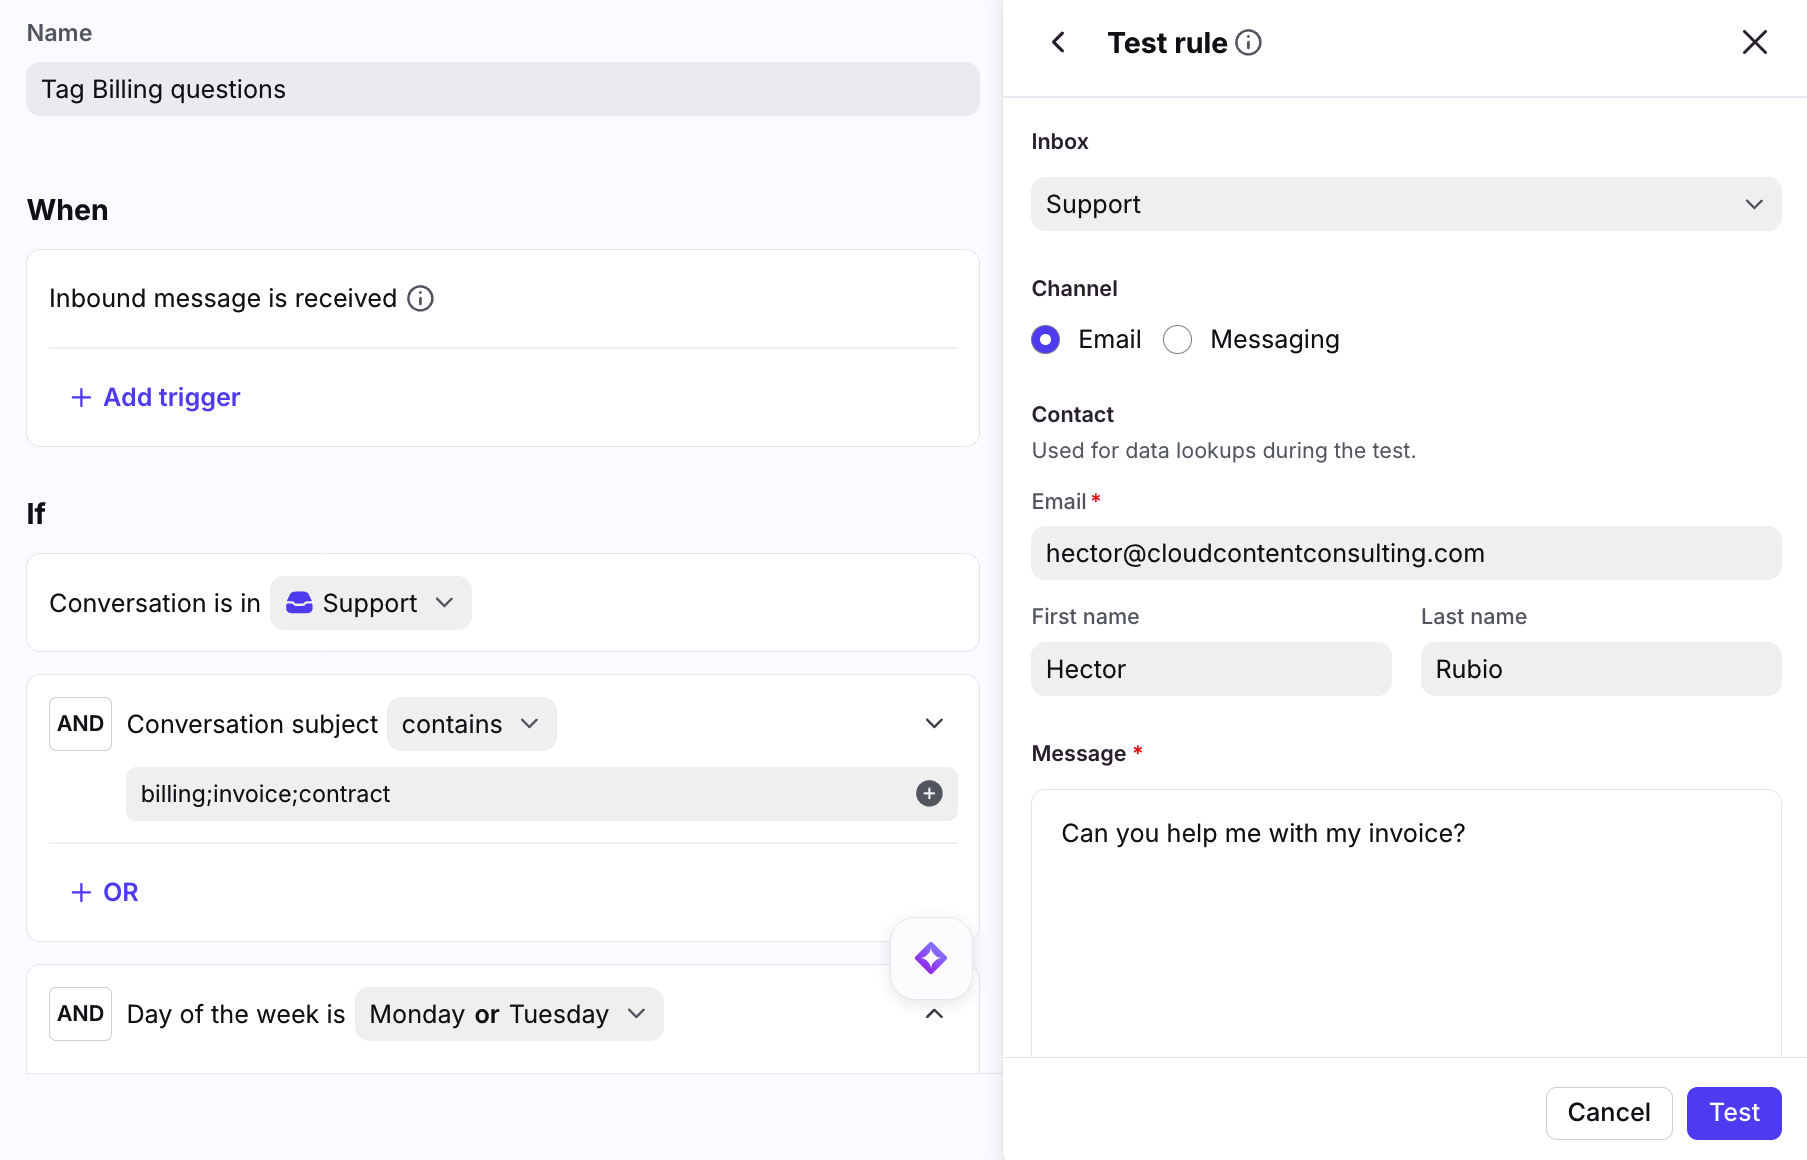Image resolution: width=1807 pixels, height=1160 pixels.
Task: Open the contains operator dropdown
Action: 471,724
